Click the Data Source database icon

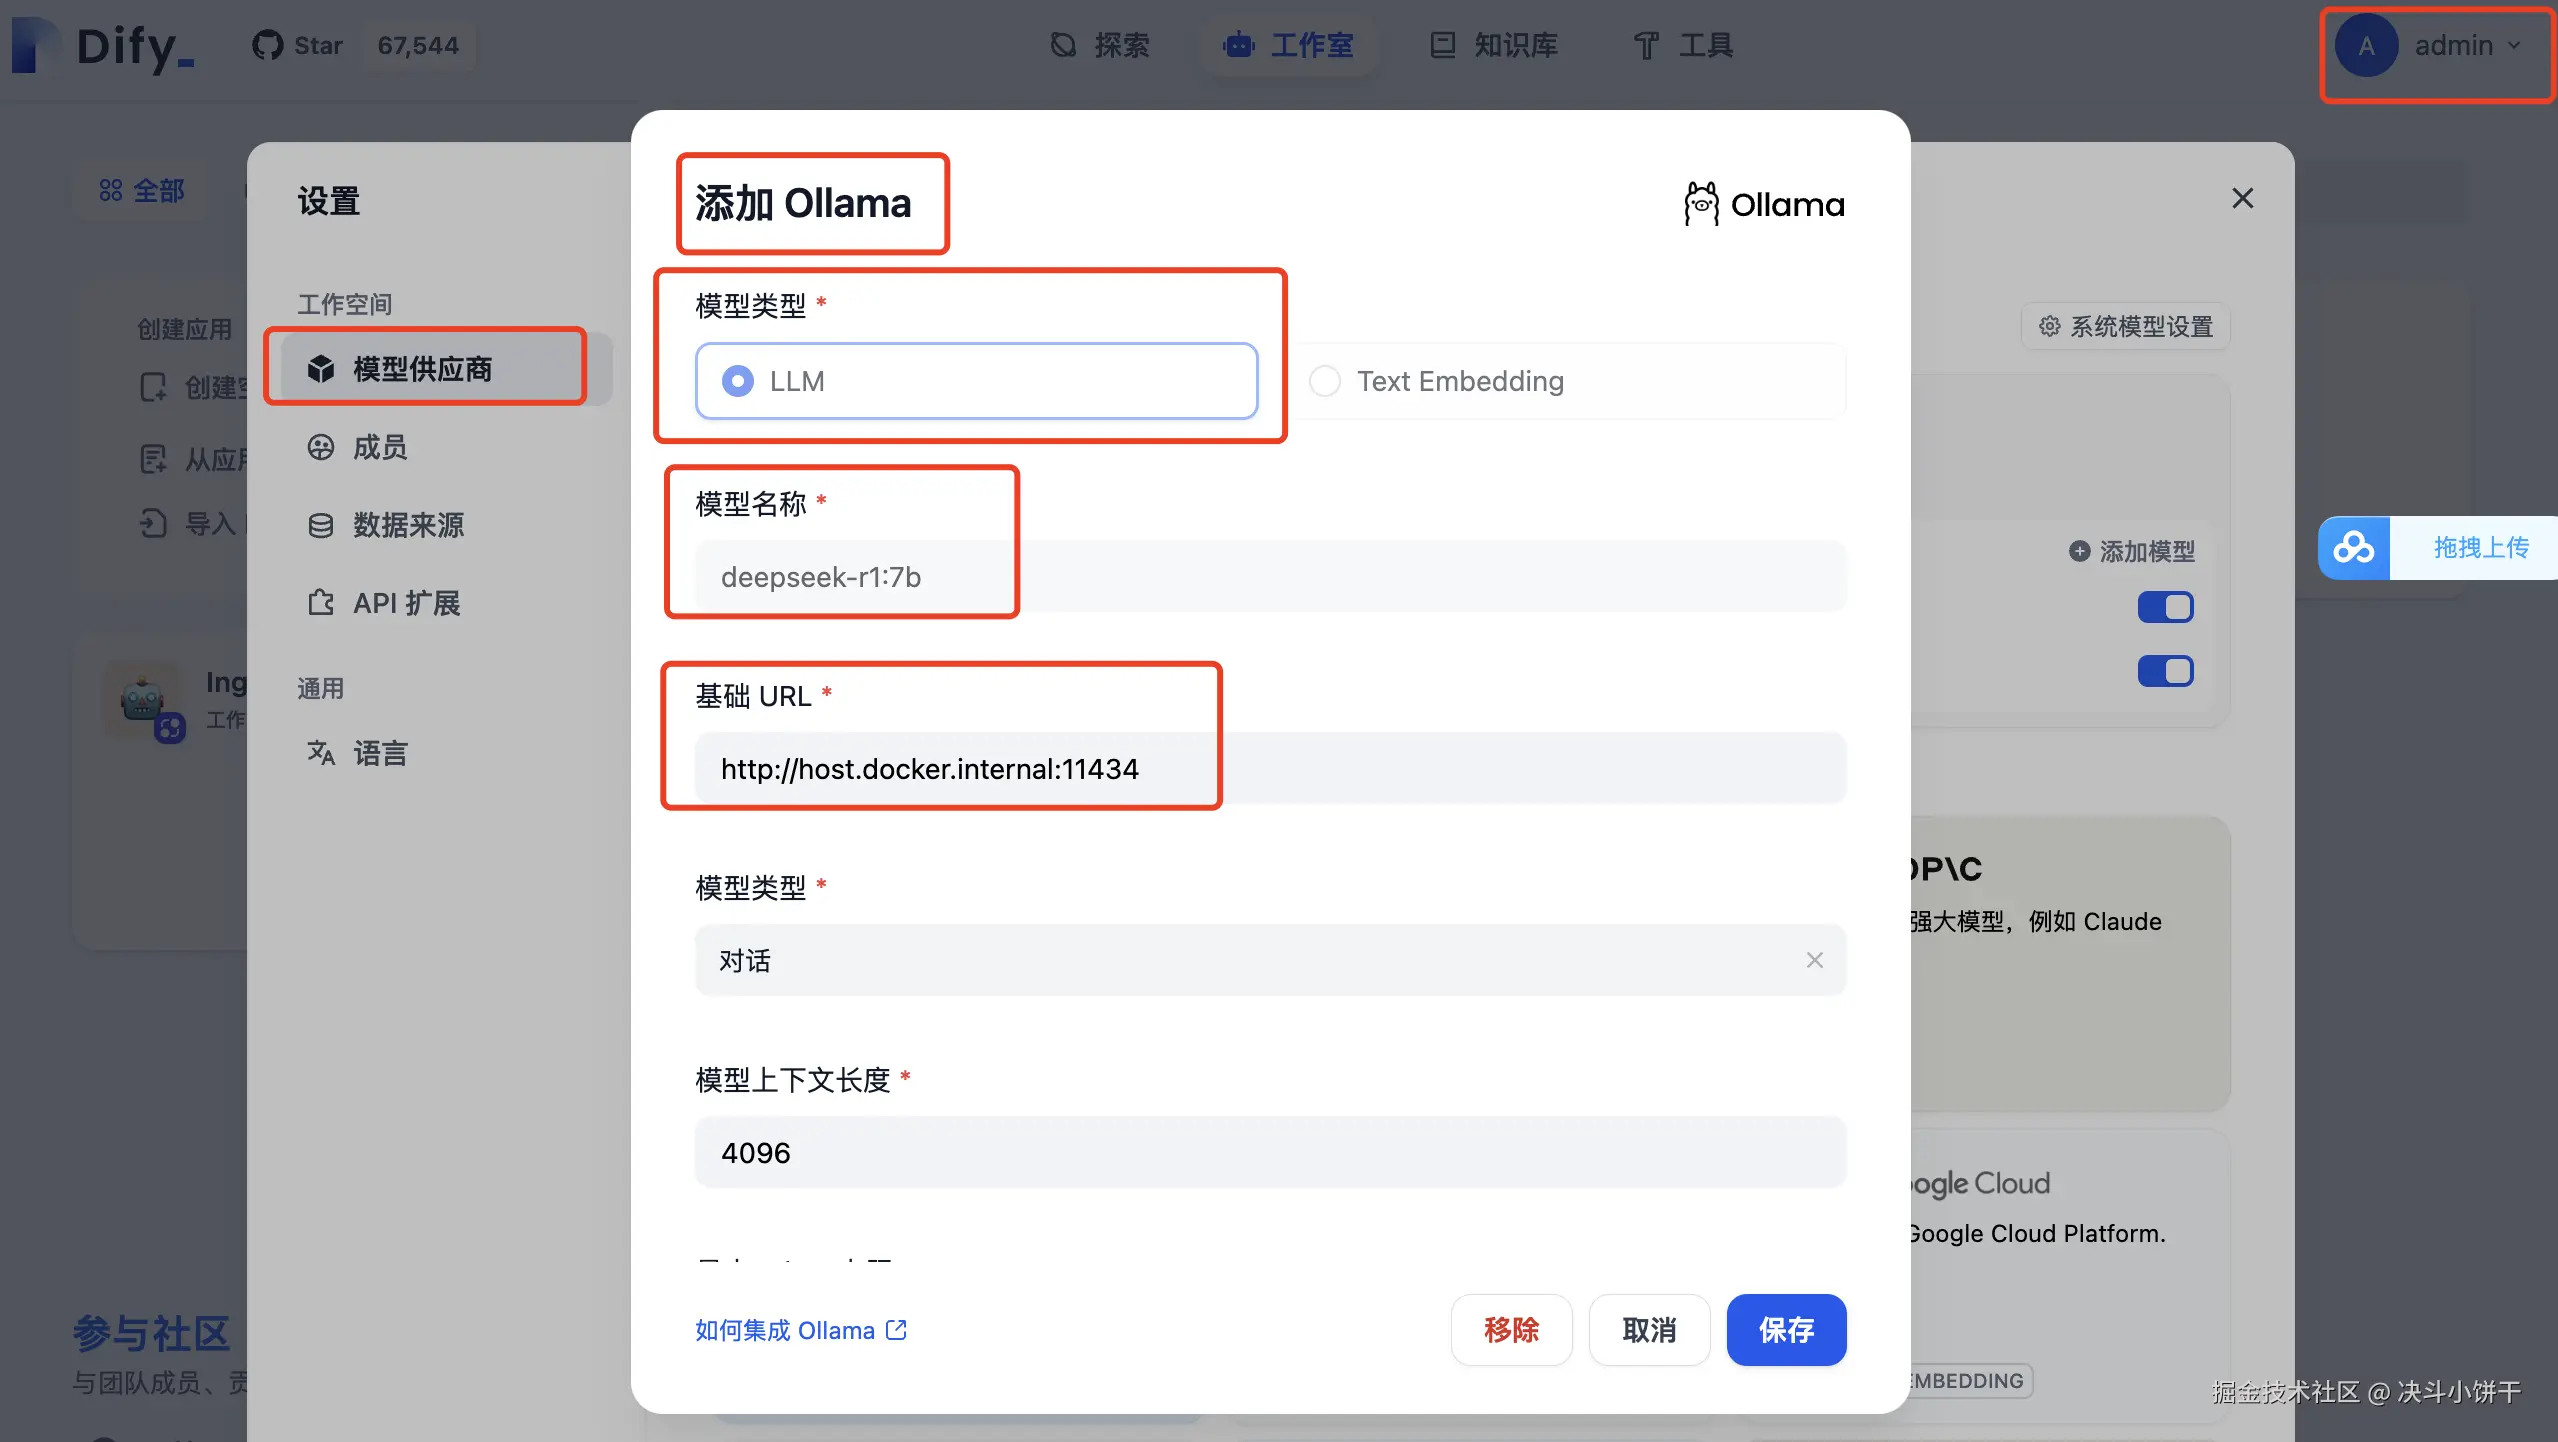[320, 525]
